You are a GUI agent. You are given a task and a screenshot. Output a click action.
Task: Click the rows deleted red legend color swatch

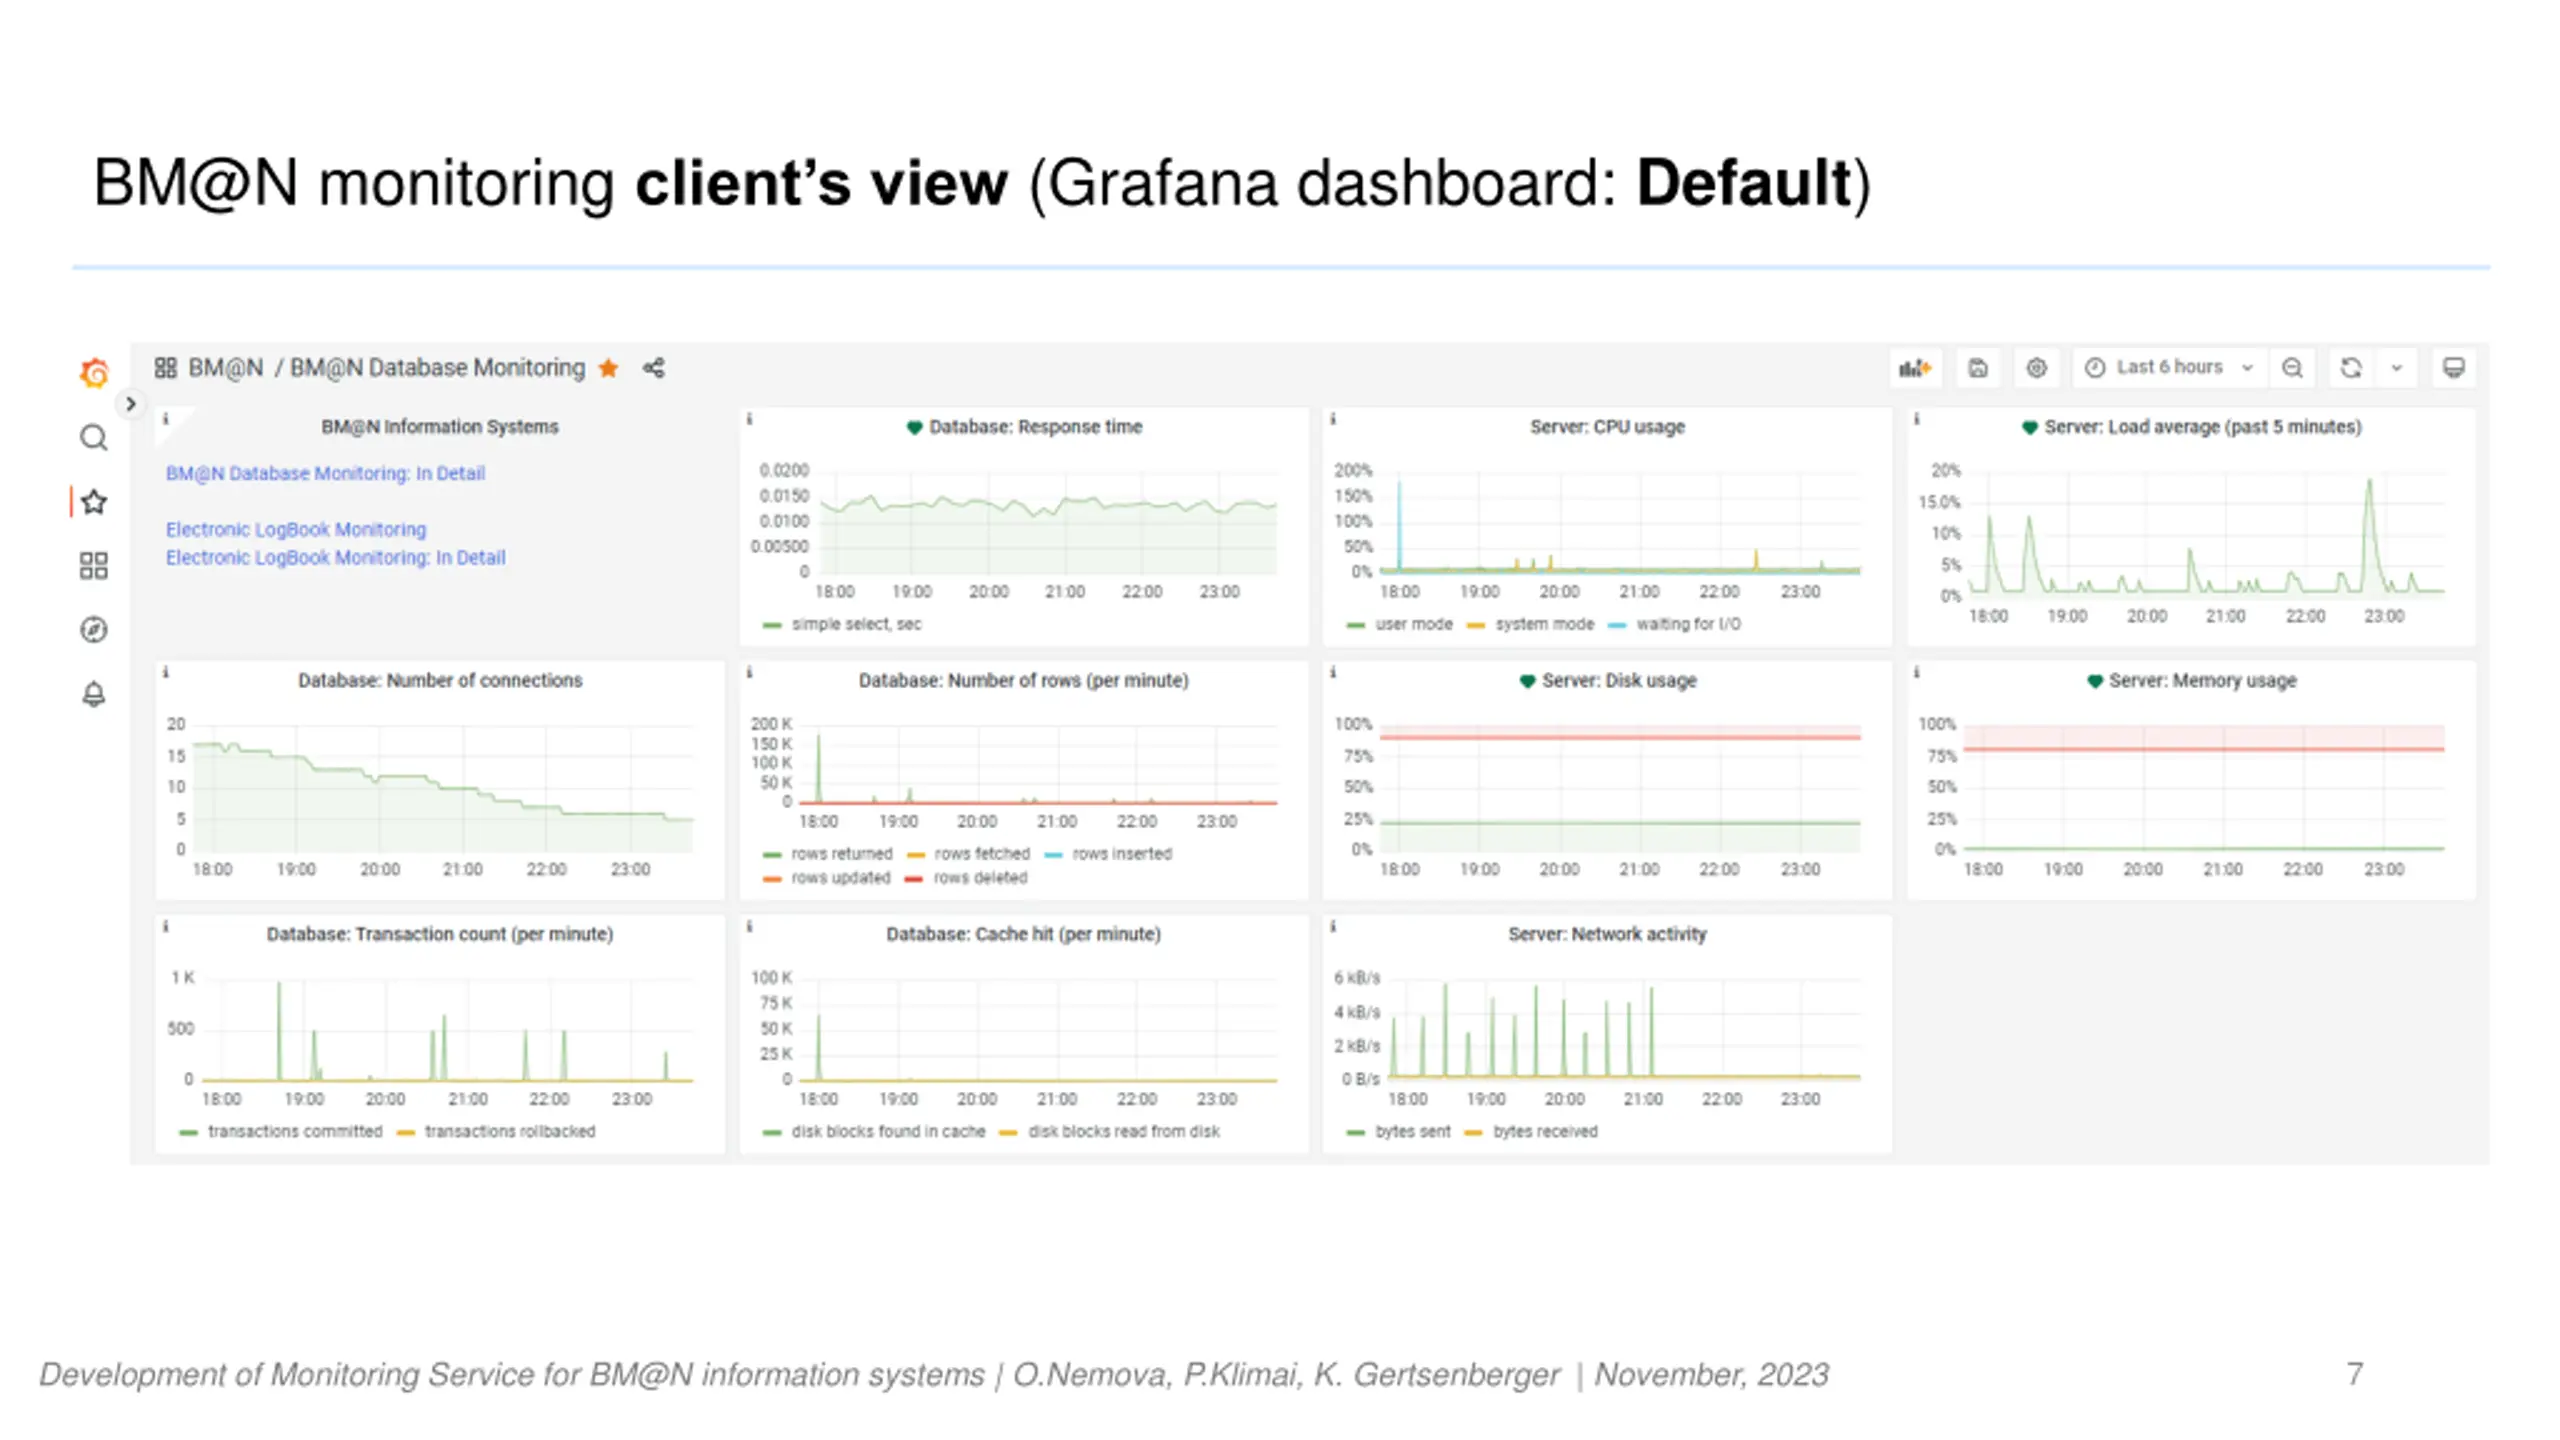(913, 879)
